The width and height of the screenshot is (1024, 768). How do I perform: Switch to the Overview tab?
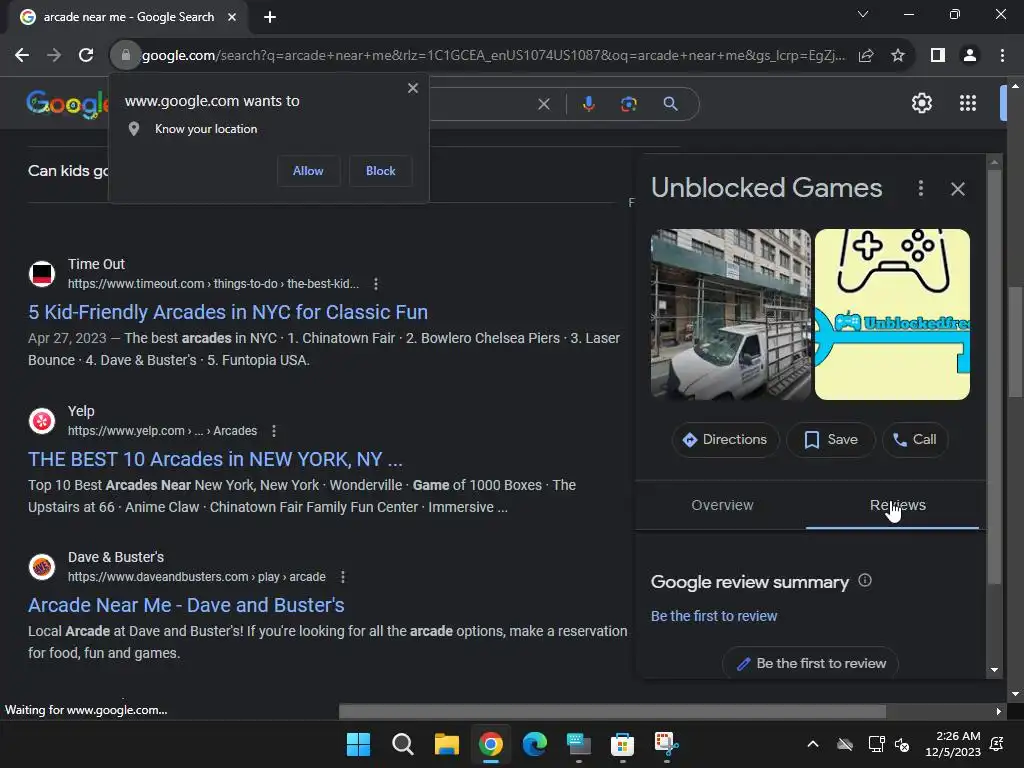click(x=722, y=505)
